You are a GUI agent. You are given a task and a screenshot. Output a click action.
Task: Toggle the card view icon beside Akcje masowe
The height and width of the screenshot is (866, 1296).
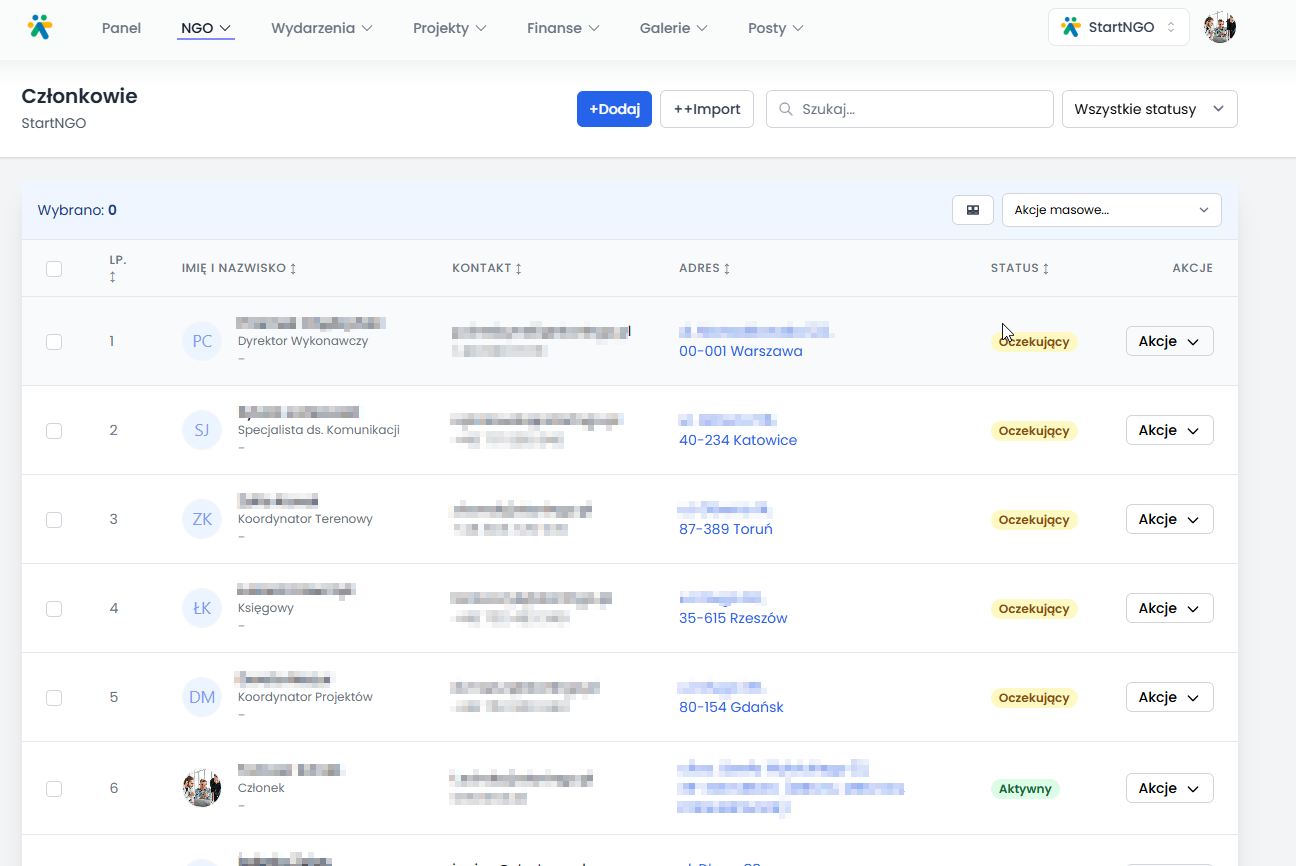click(x=972, y=210)
